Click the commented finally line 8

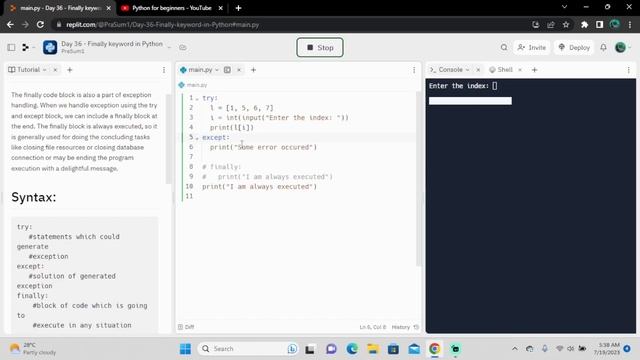tap(221, 167)
